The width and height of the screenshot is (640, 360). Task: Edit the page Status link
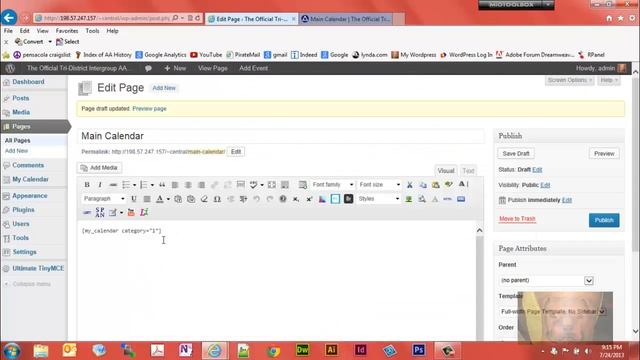[537, 169]
